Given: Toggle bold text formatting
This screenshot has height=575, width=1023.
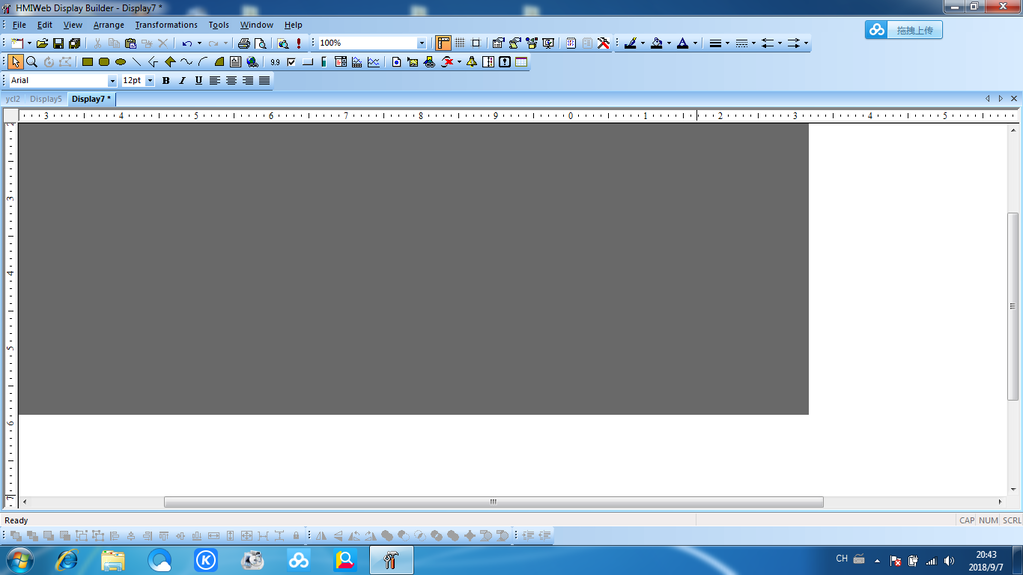Looking at the screenshot, I should (166, 81).
